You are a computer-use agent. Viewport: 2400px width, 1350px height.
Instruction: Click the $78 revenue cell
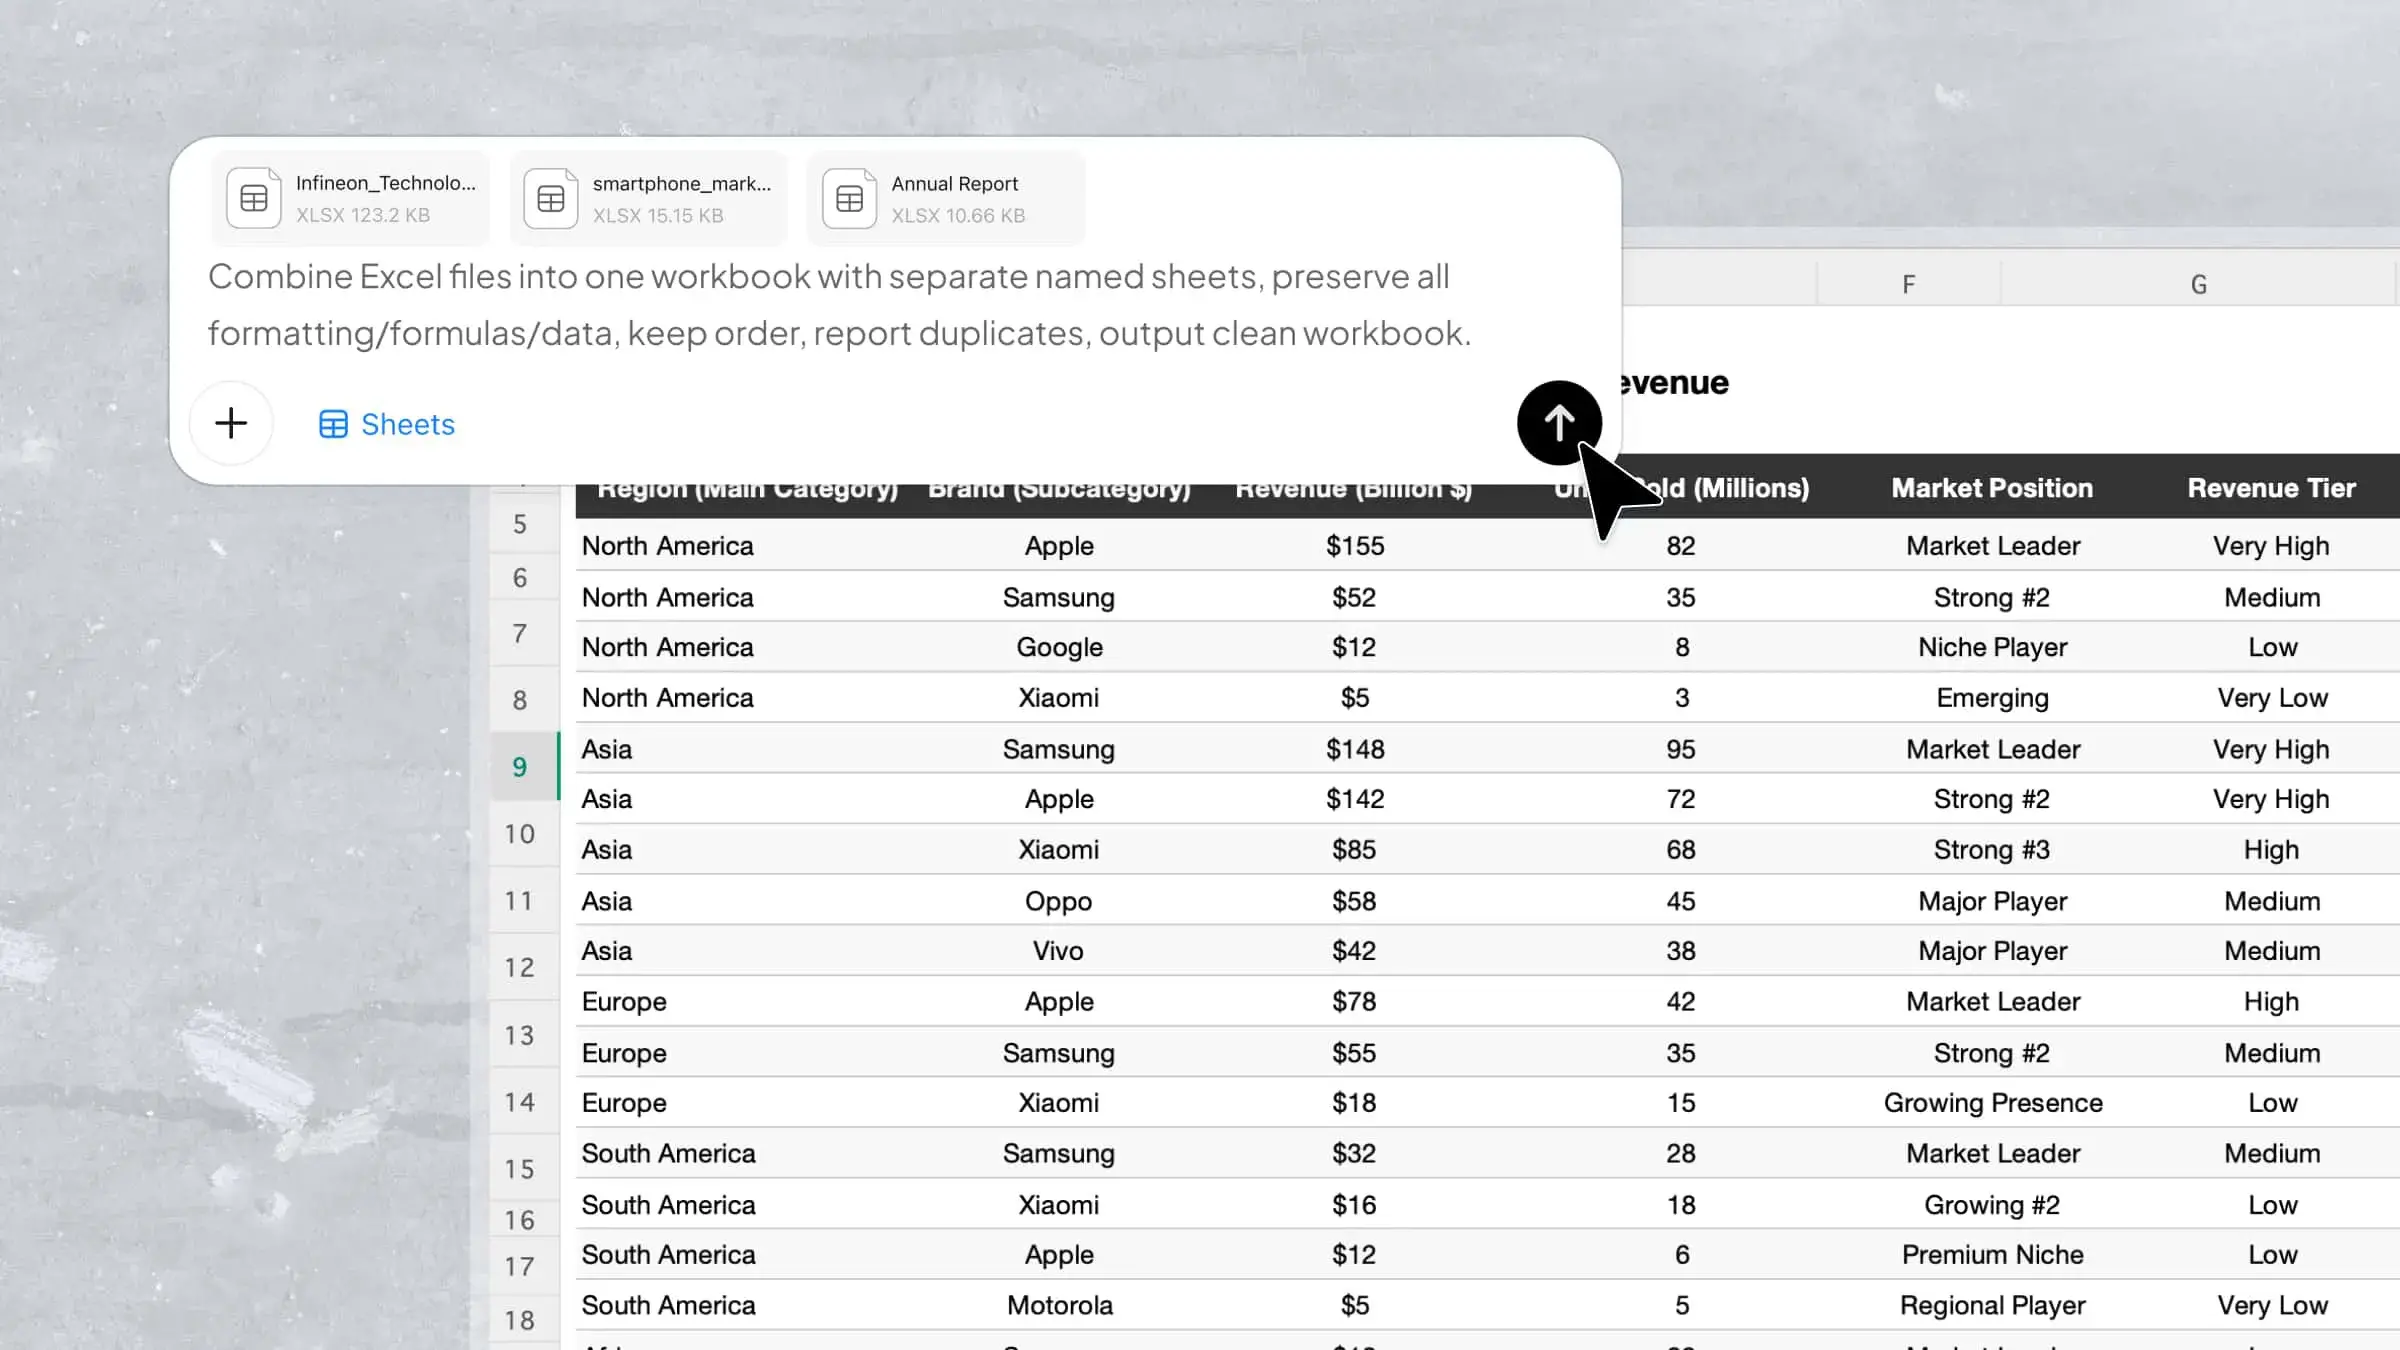tap(1355, 1001)
